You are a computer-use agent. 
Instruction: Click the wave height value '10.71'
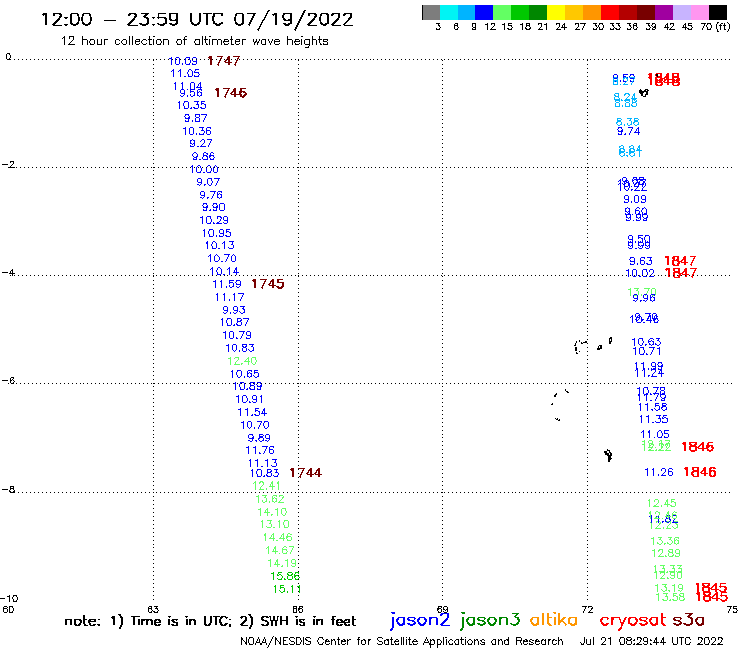[x=647, y=351]
